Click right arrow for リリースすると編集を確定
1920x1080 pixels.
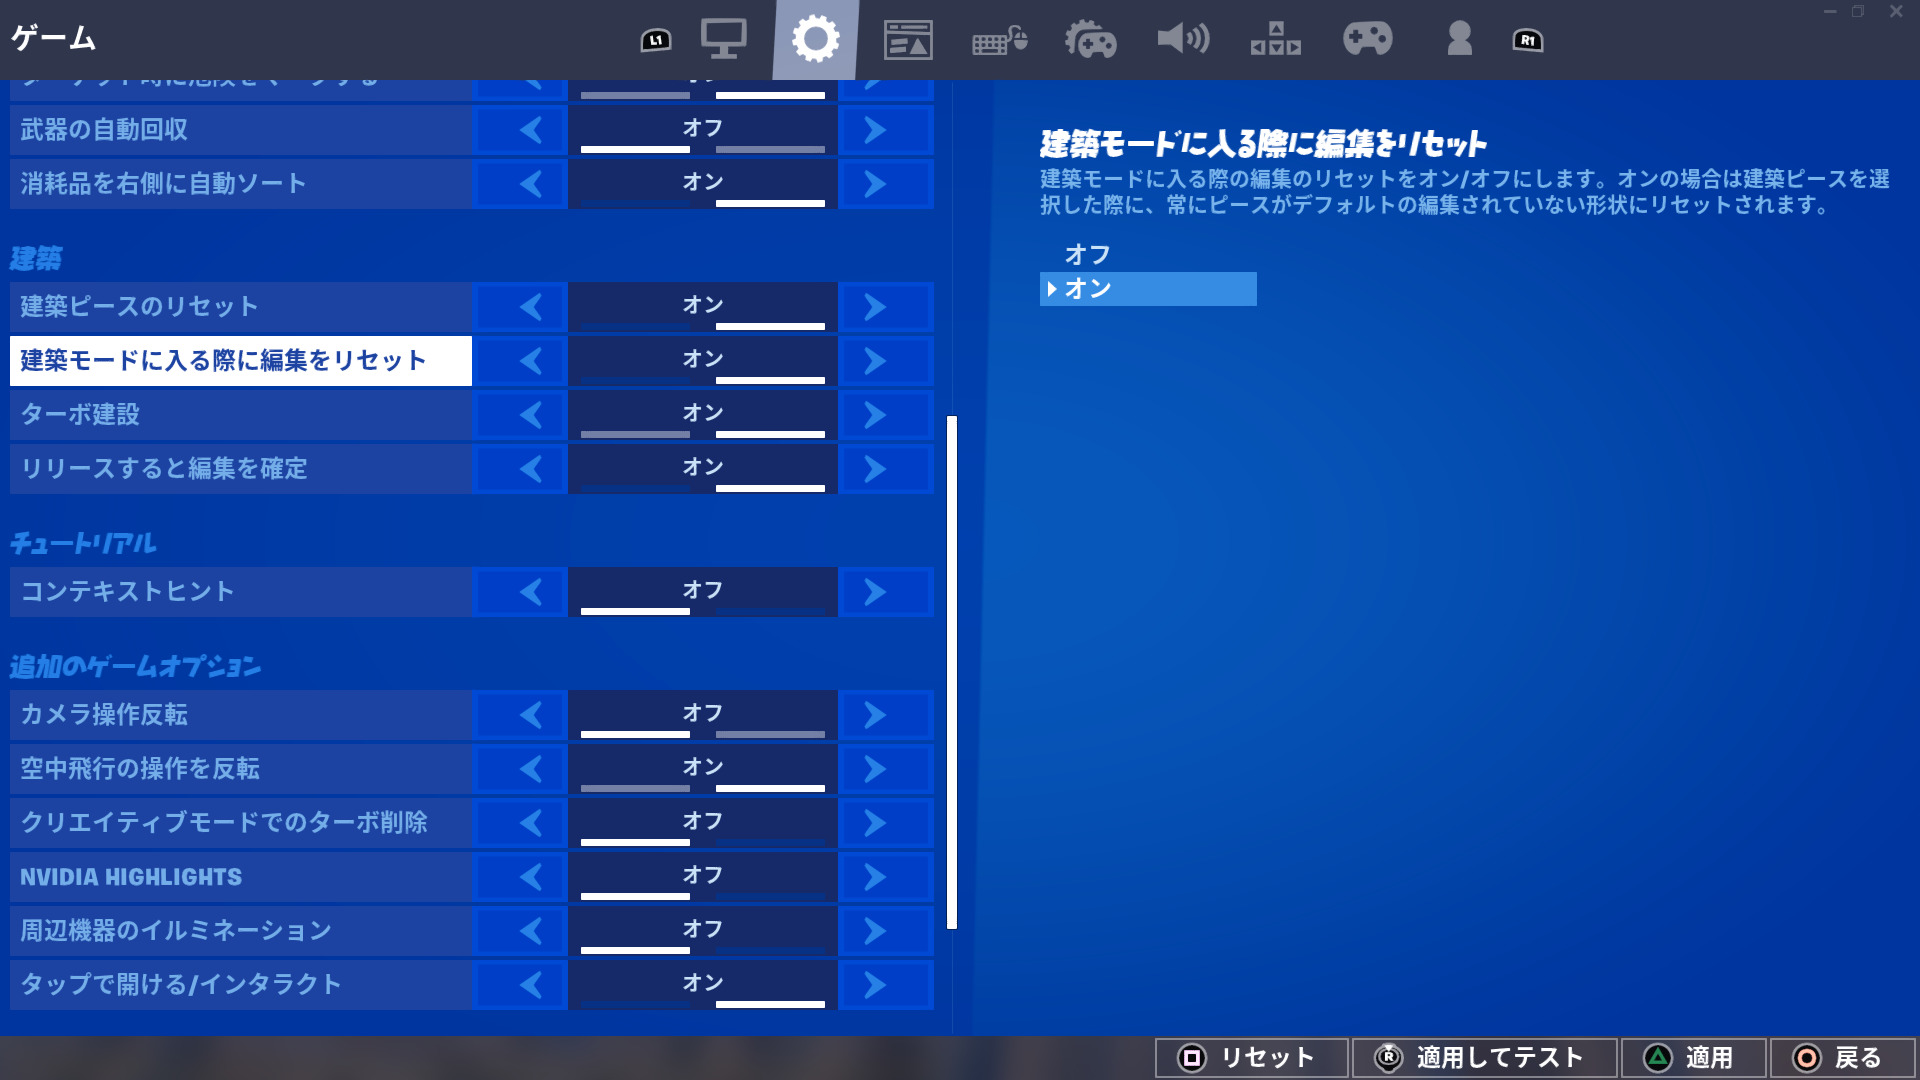tap(885, 469)
